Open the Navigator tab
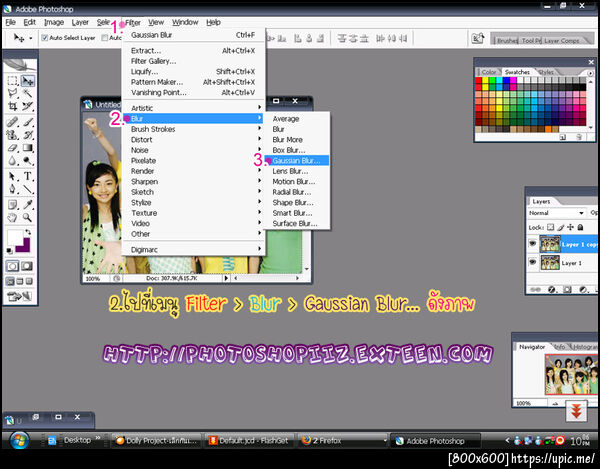 point(532,347)
